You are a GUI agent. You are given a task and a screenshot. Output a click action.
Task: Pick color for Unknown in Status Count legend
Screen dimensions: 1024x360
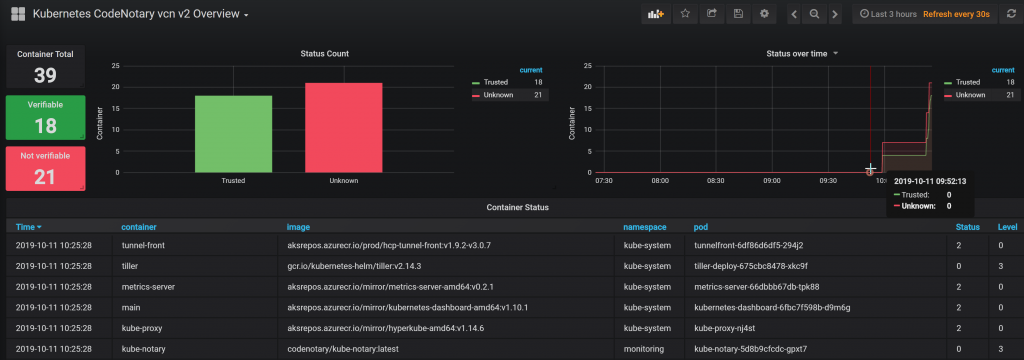pos(475,95)
